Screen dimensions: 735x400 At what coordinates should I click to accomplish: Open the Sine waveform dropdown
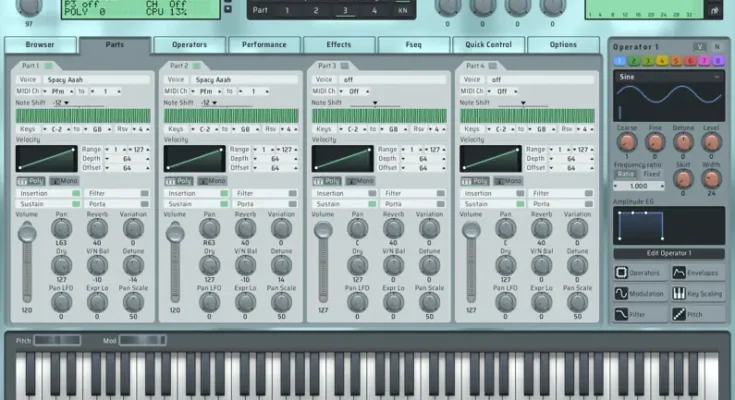coord(669,77)
